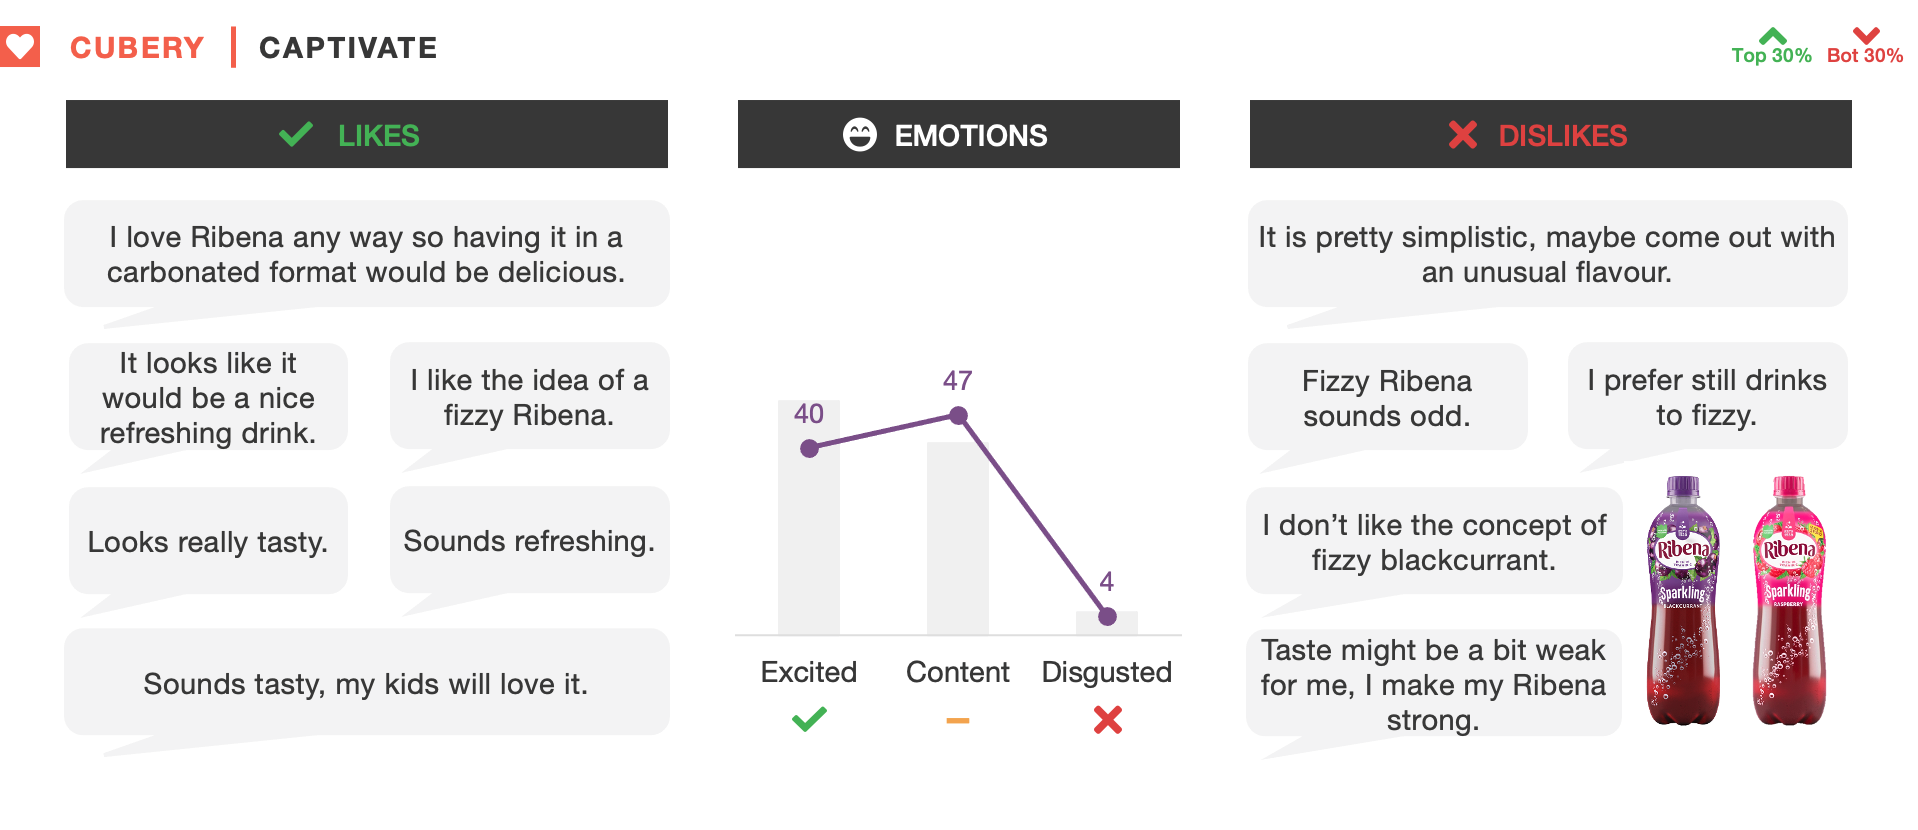This screenshot has height=830, width=1918.
Task: Click the red Bot 30% arrow icon
Action: click(1866, 36)
